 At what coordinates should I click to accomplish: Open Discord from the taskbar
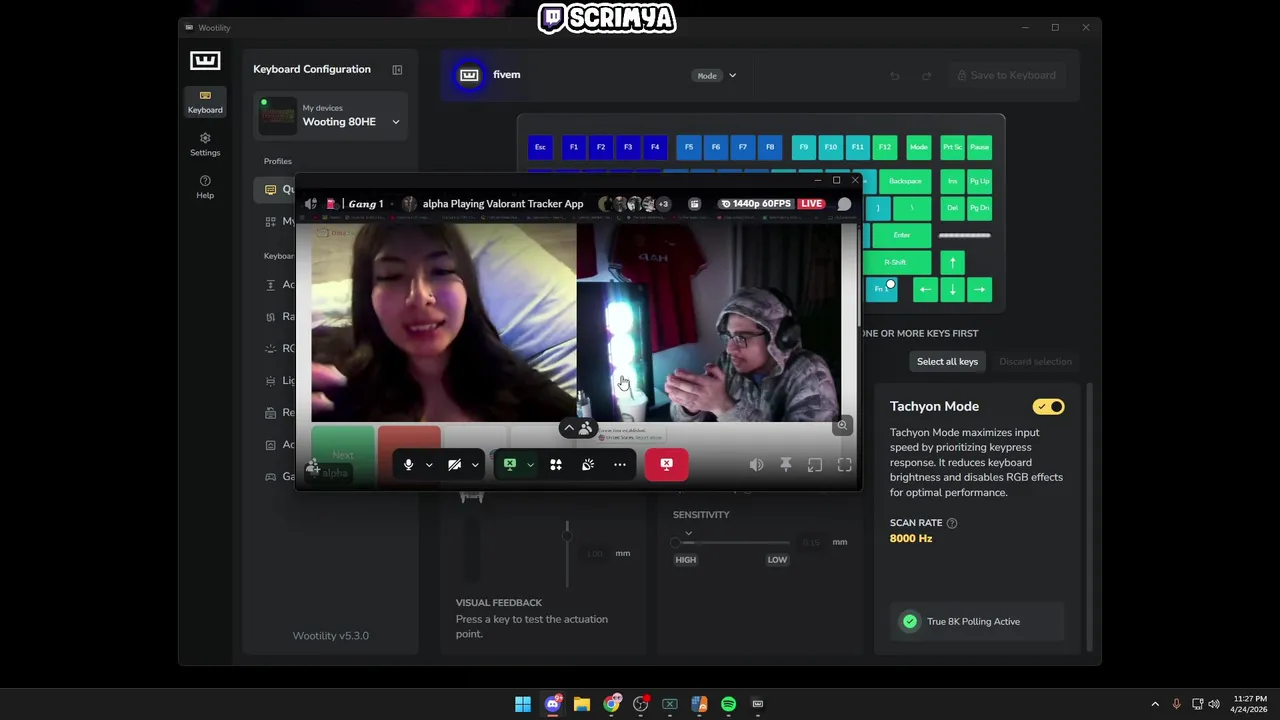[x=553, y=704]
